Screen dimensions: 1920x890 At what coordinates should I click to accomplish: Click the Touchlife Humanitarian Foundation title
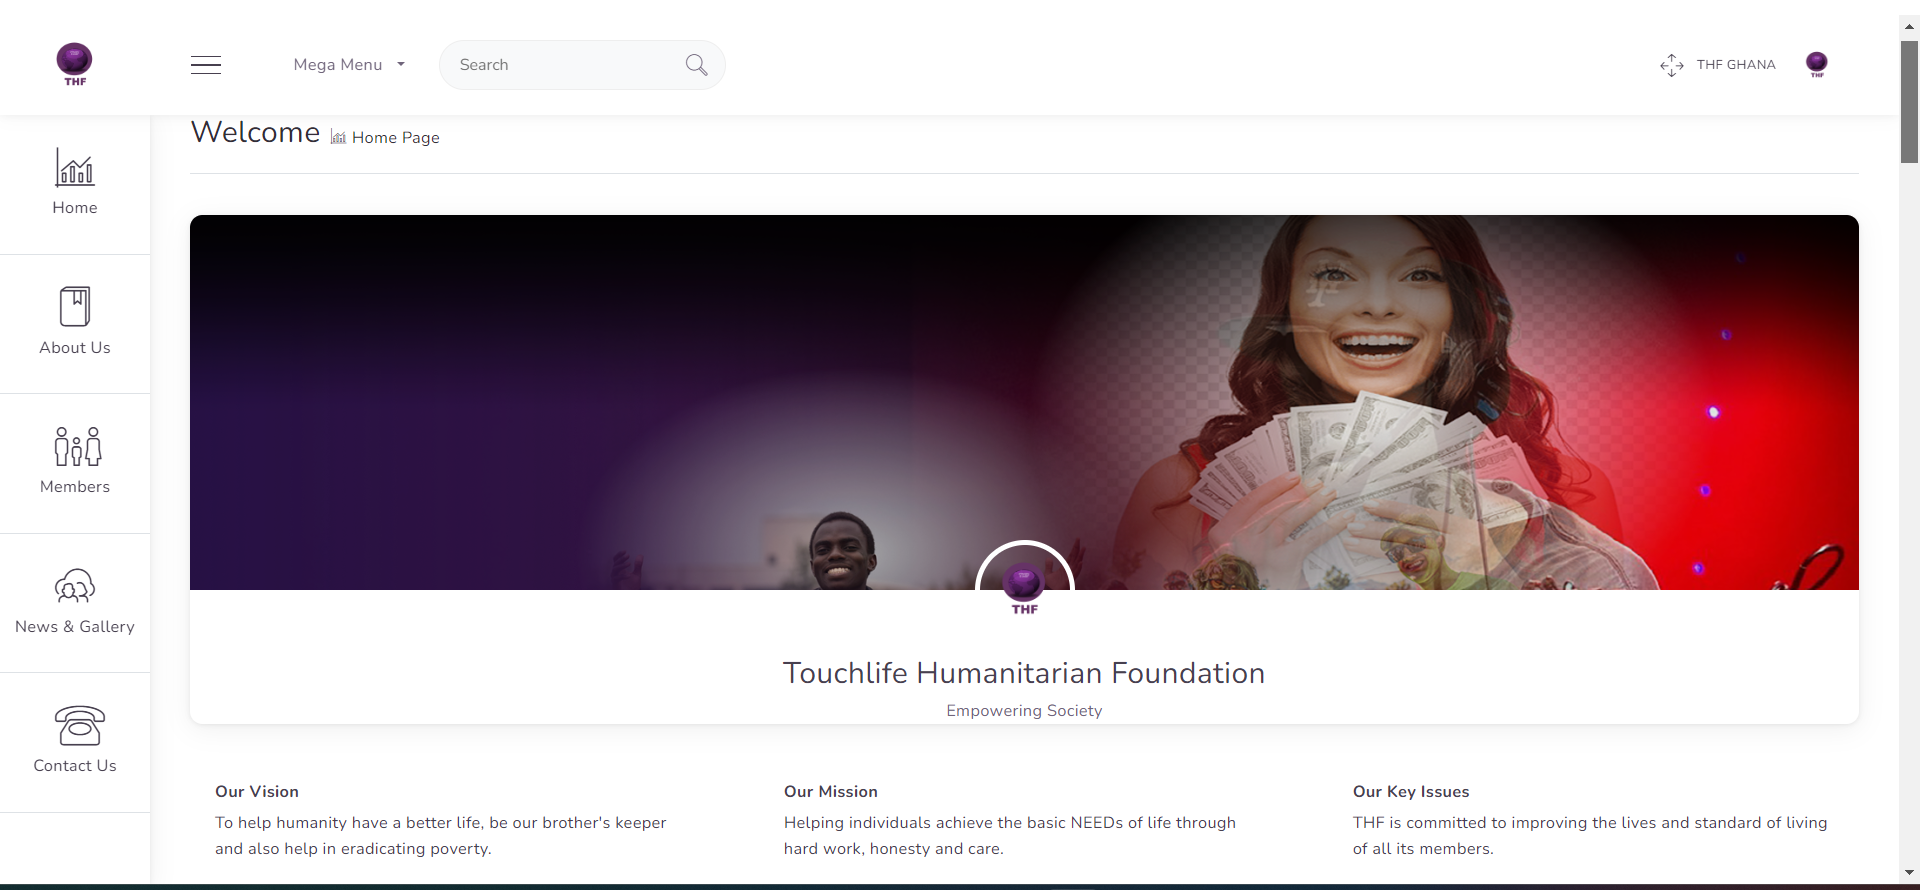(1024, 673)
